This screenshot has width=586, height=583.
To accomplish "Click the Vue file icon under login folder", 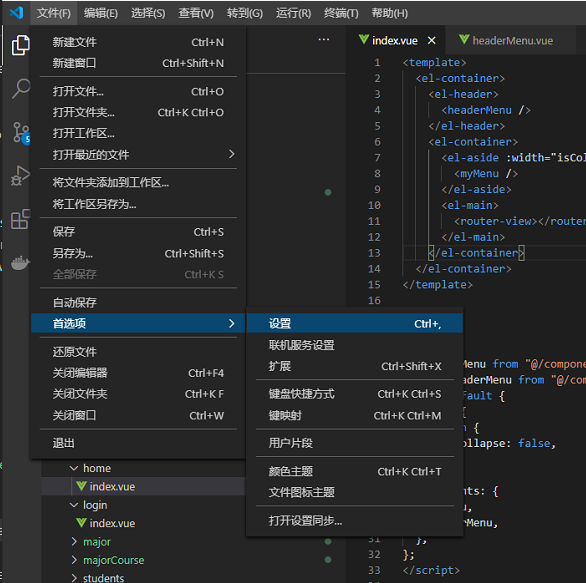I will coord(81,522).
